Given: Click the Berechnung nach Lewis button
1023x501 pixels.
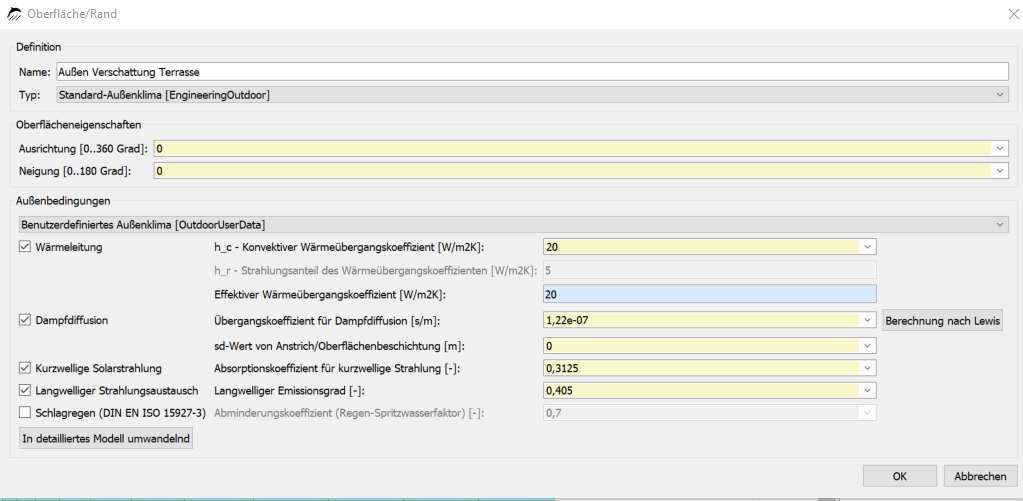Looking at the screenshot, I should coord(942,321).
